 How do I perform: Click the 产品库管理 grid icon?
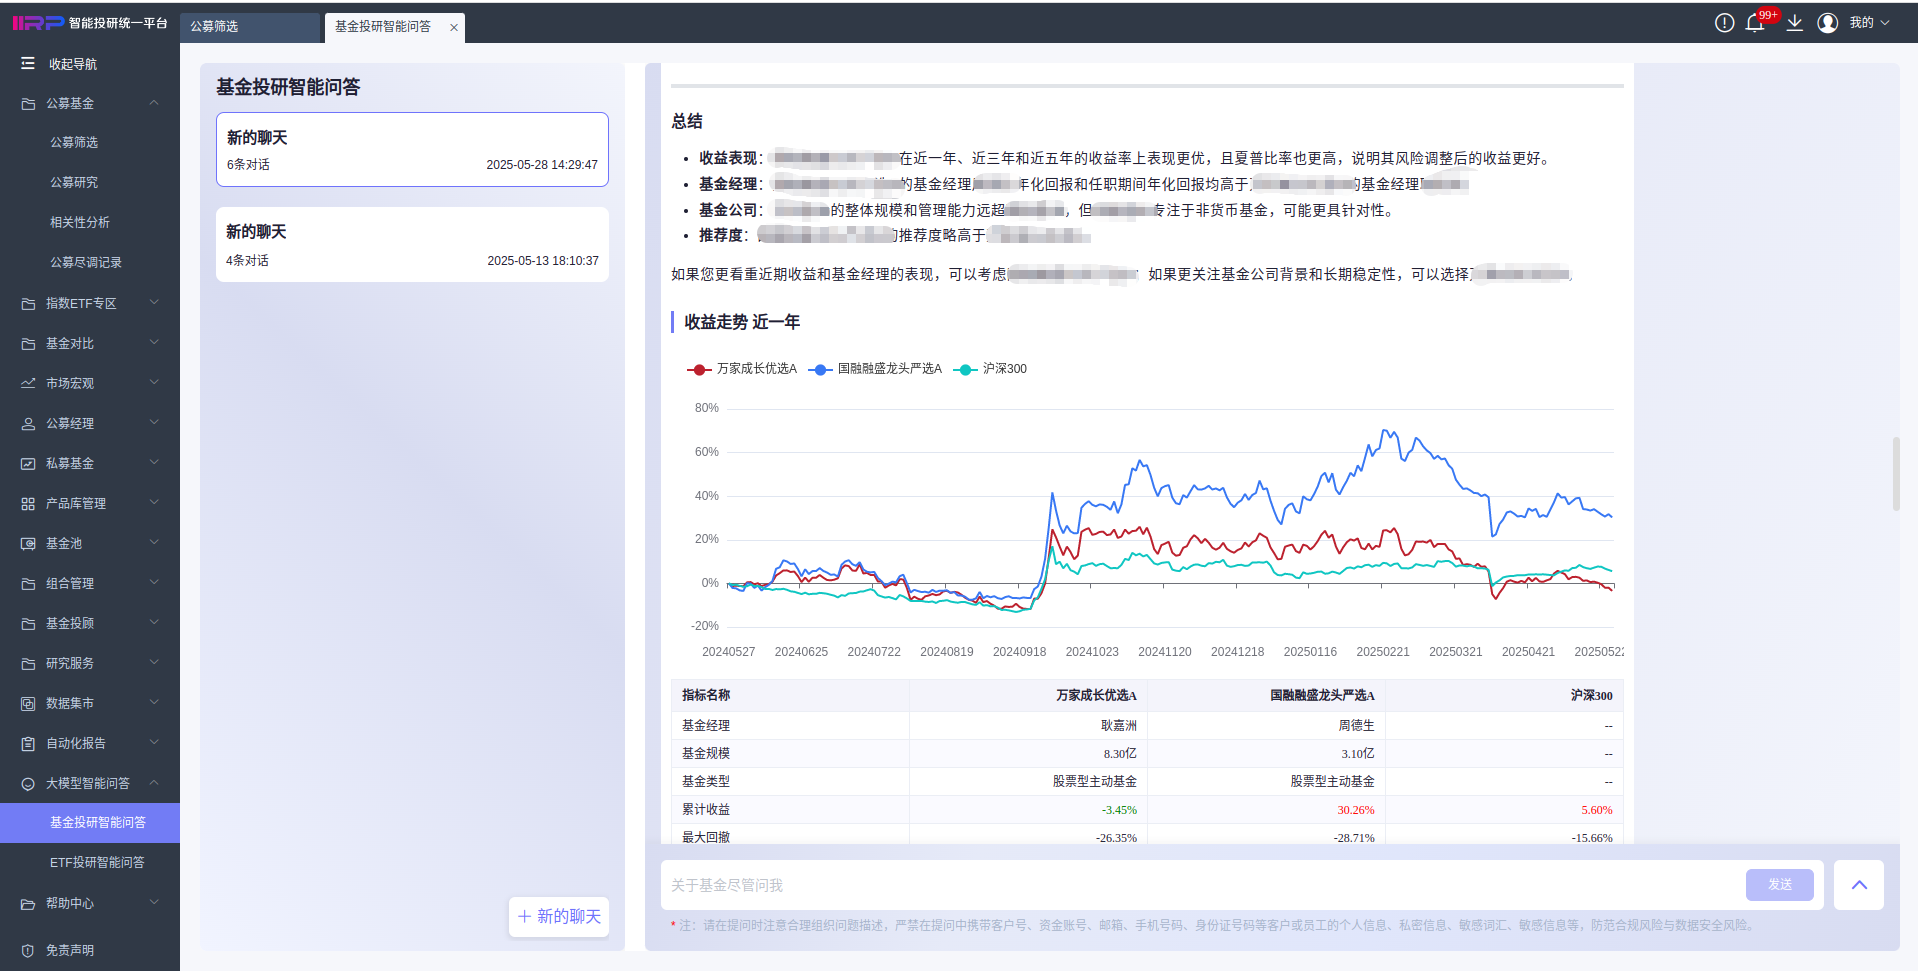point(28,504)
